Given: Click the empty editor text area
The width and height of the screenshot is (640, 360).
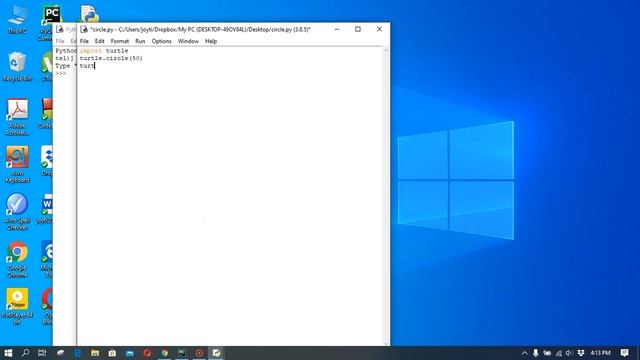Looking at the screenshot, I should 230,204.
